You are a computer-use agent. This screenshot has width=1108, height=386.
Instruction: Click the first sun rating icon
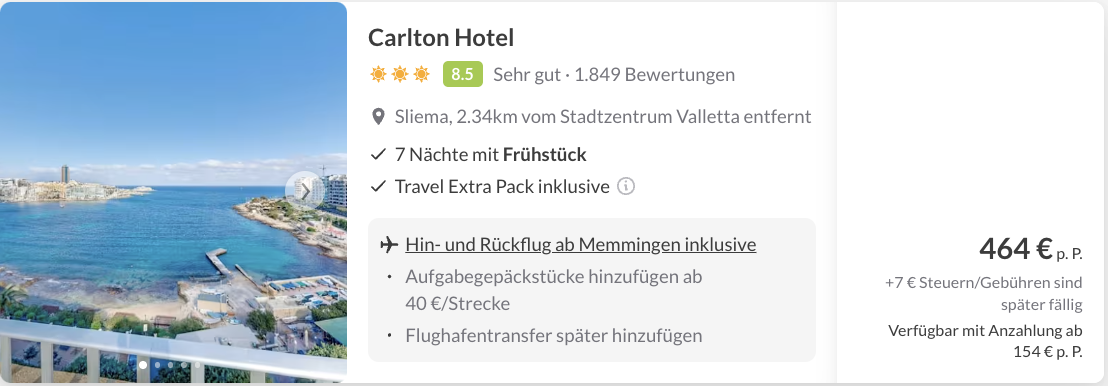[x=378, y=74]
